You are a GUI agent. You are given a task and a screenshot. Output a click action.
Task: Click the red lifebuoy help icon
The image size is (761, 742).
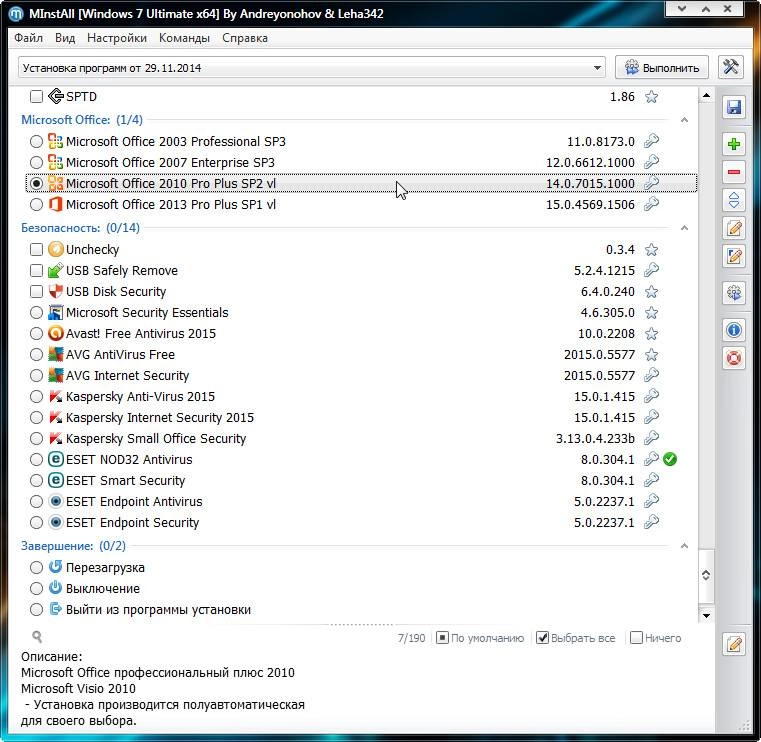point(734,359)
